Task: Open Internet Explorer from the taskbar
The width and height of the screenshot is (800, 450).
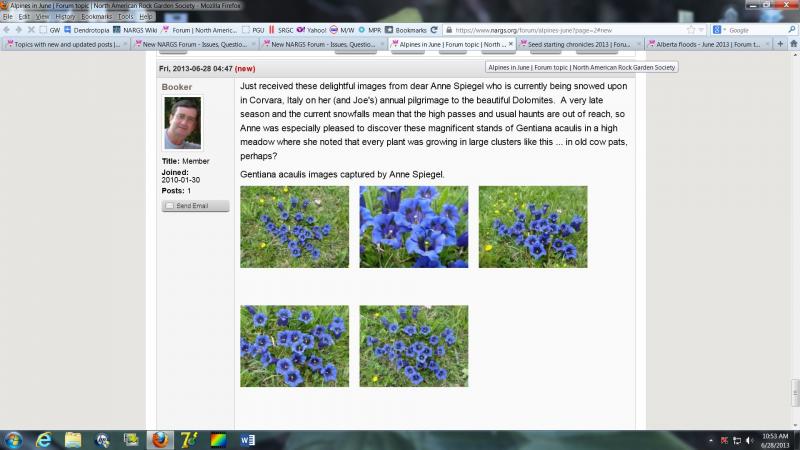Action: [44, 438]
